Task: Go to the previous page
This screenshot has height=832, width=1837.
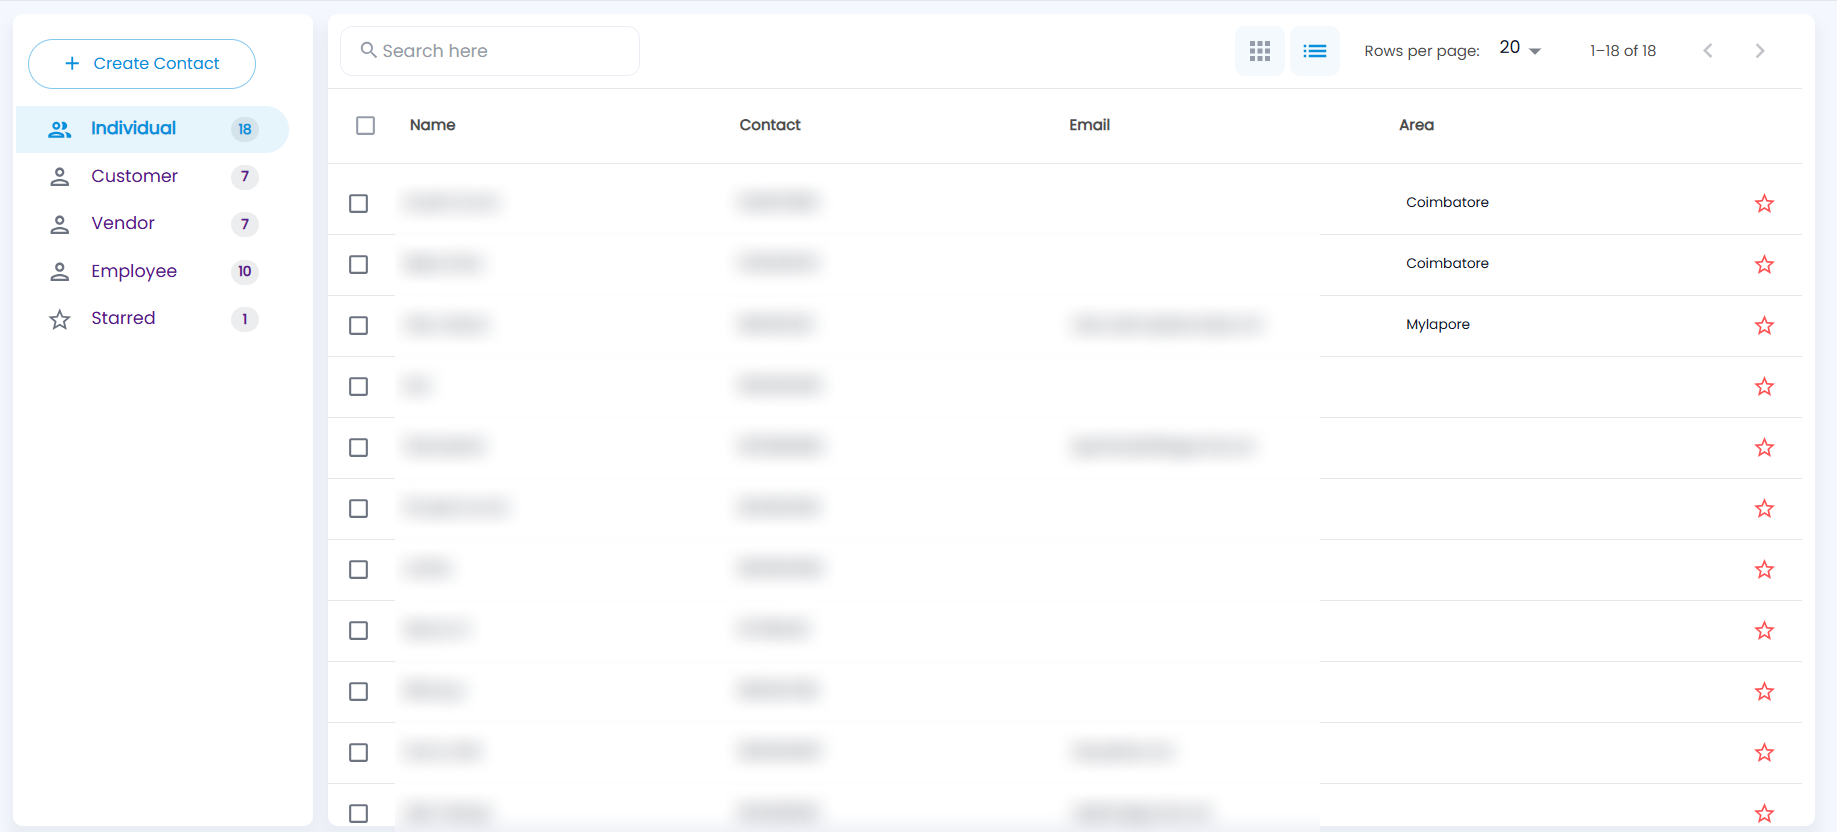Action: [1708, 51]
